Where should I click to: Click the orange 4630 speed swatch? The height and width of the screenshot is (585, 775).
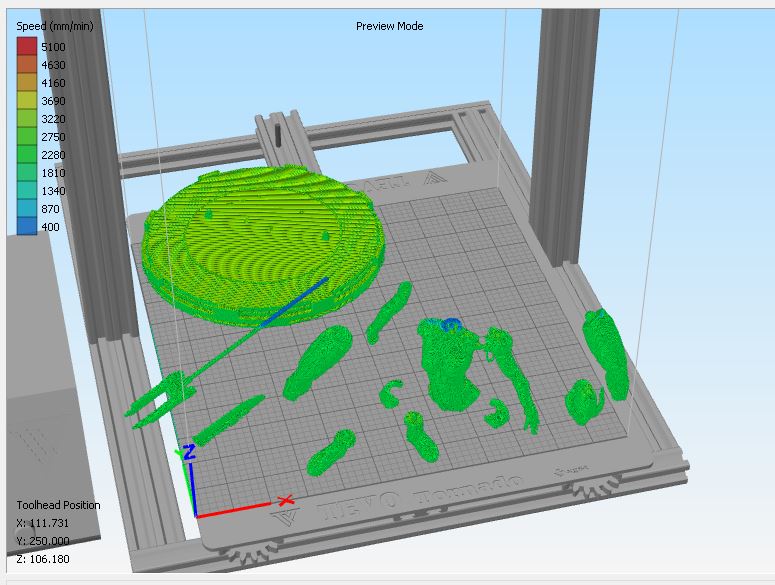point(26,65)
